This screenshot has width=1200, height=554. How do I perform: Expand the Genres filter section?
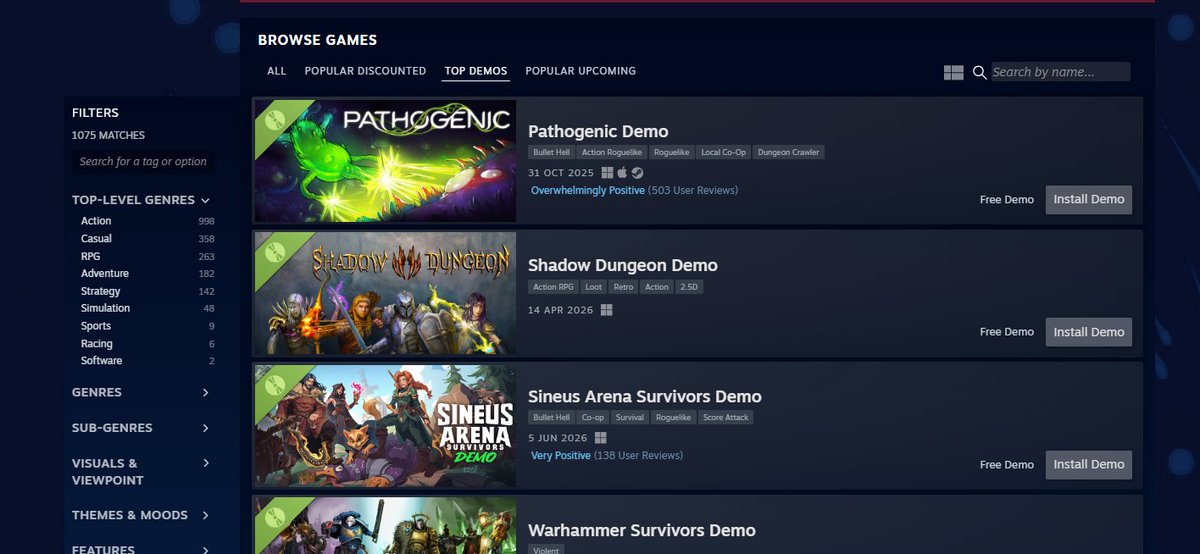pos(206,392)
